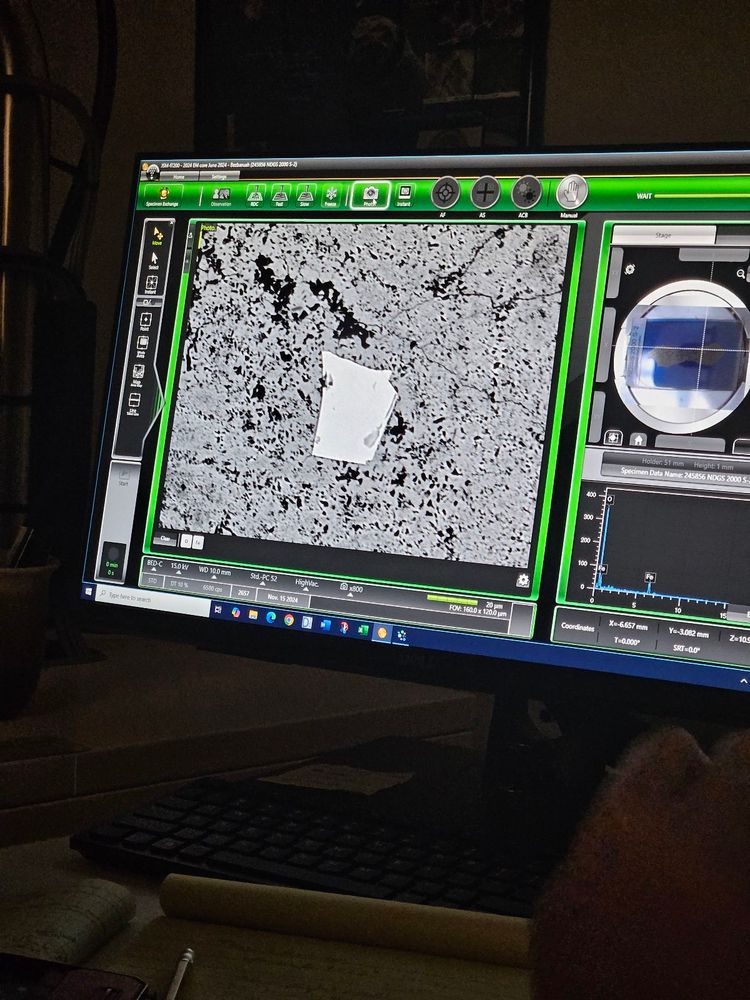
Task: Select Slow scan mode
Action: click(x=305, y=196)
